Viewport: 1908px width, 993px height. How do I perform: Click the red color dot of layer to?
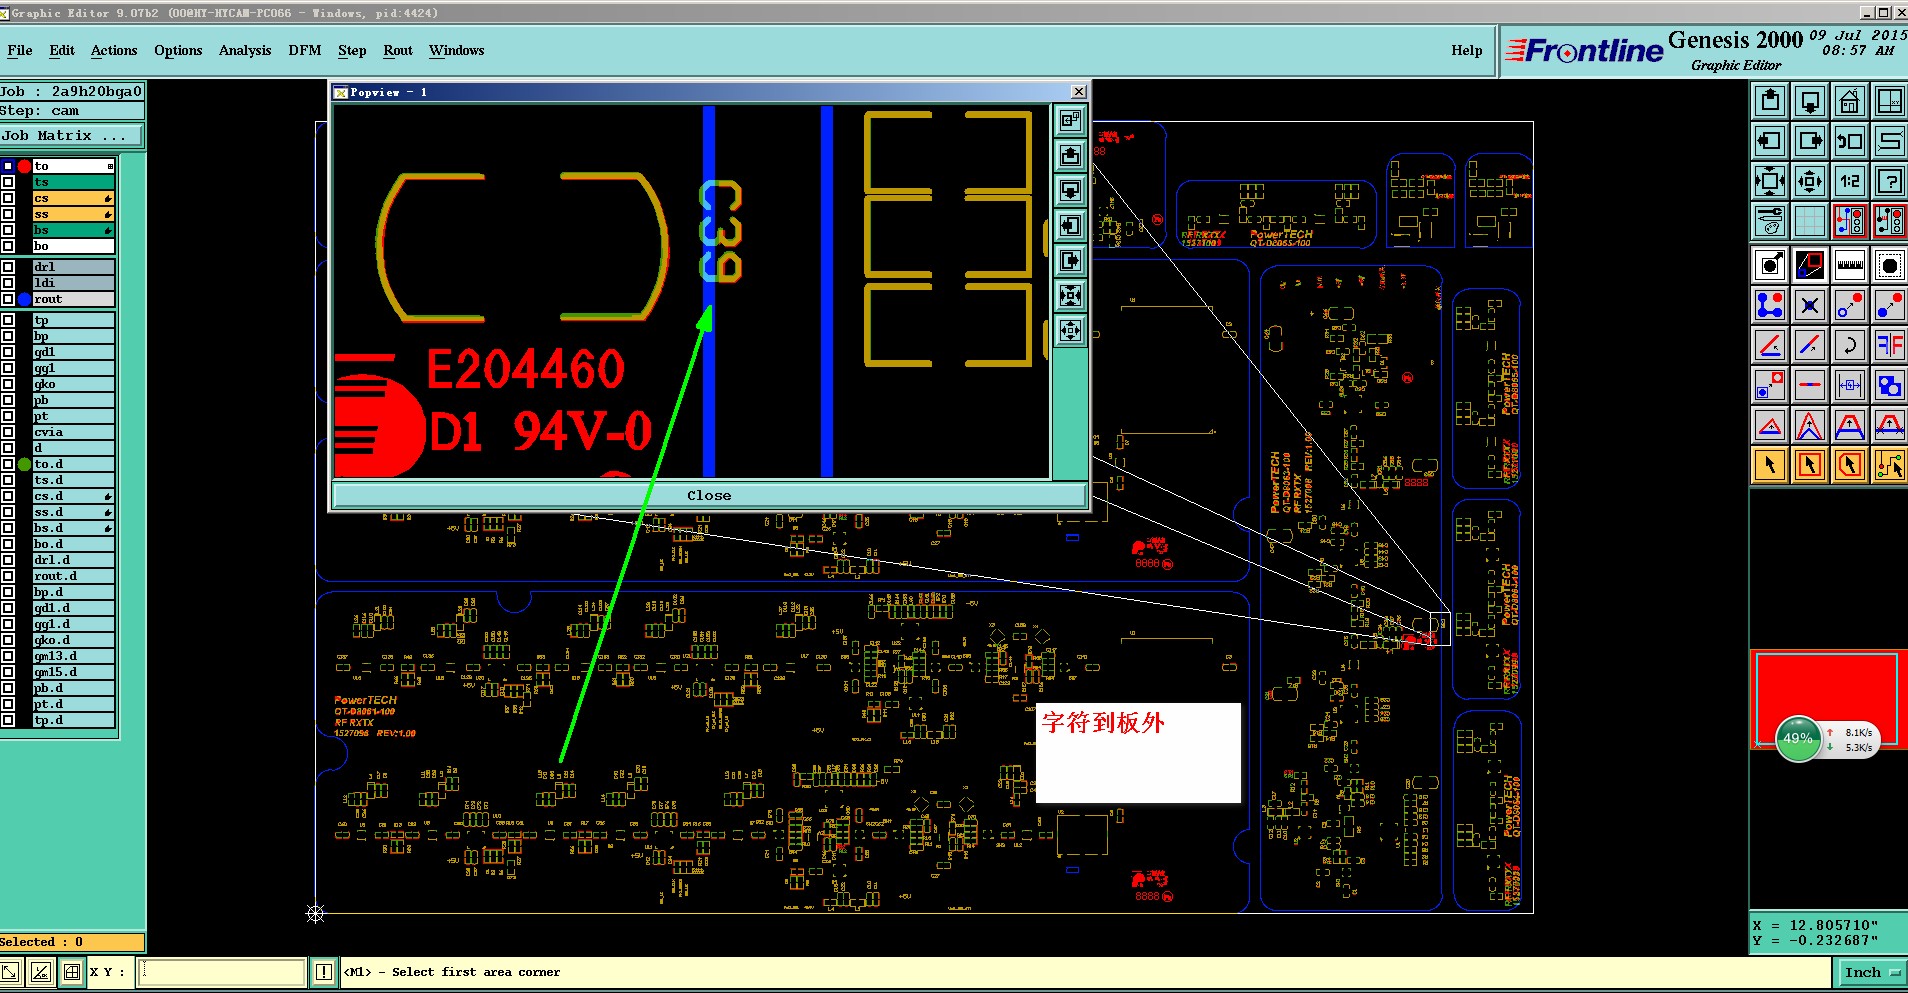click(24, 166)
